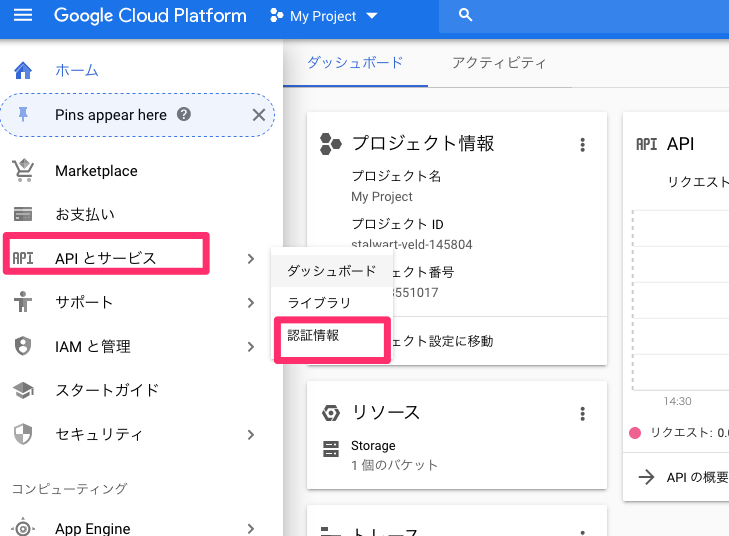Screen dimensions: 729x536
Task: Click the API icon beside API とサービス
Action: (x=23, y=258)
